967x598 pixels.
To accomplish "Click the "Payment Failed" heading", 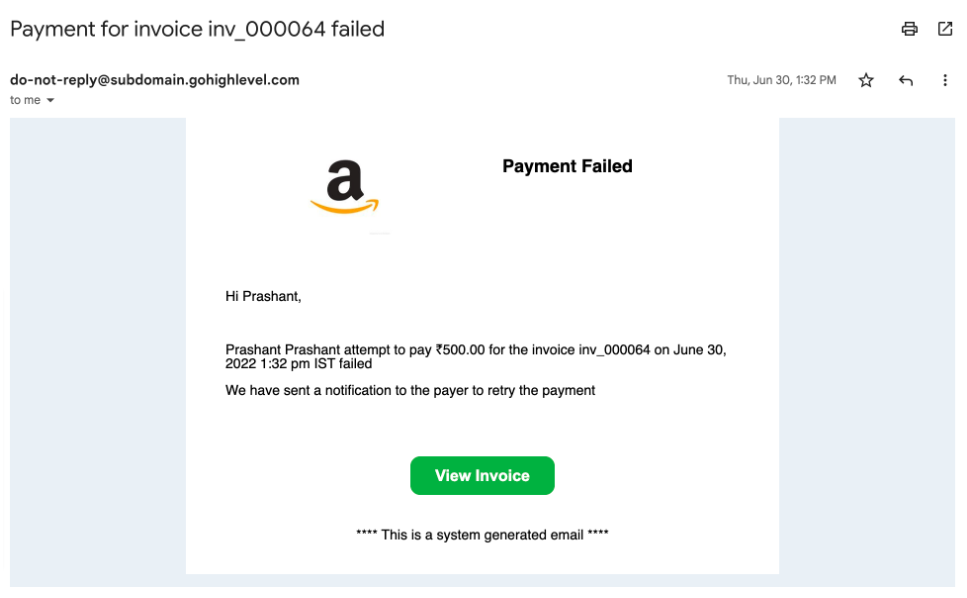I will (x=567, y=166).
